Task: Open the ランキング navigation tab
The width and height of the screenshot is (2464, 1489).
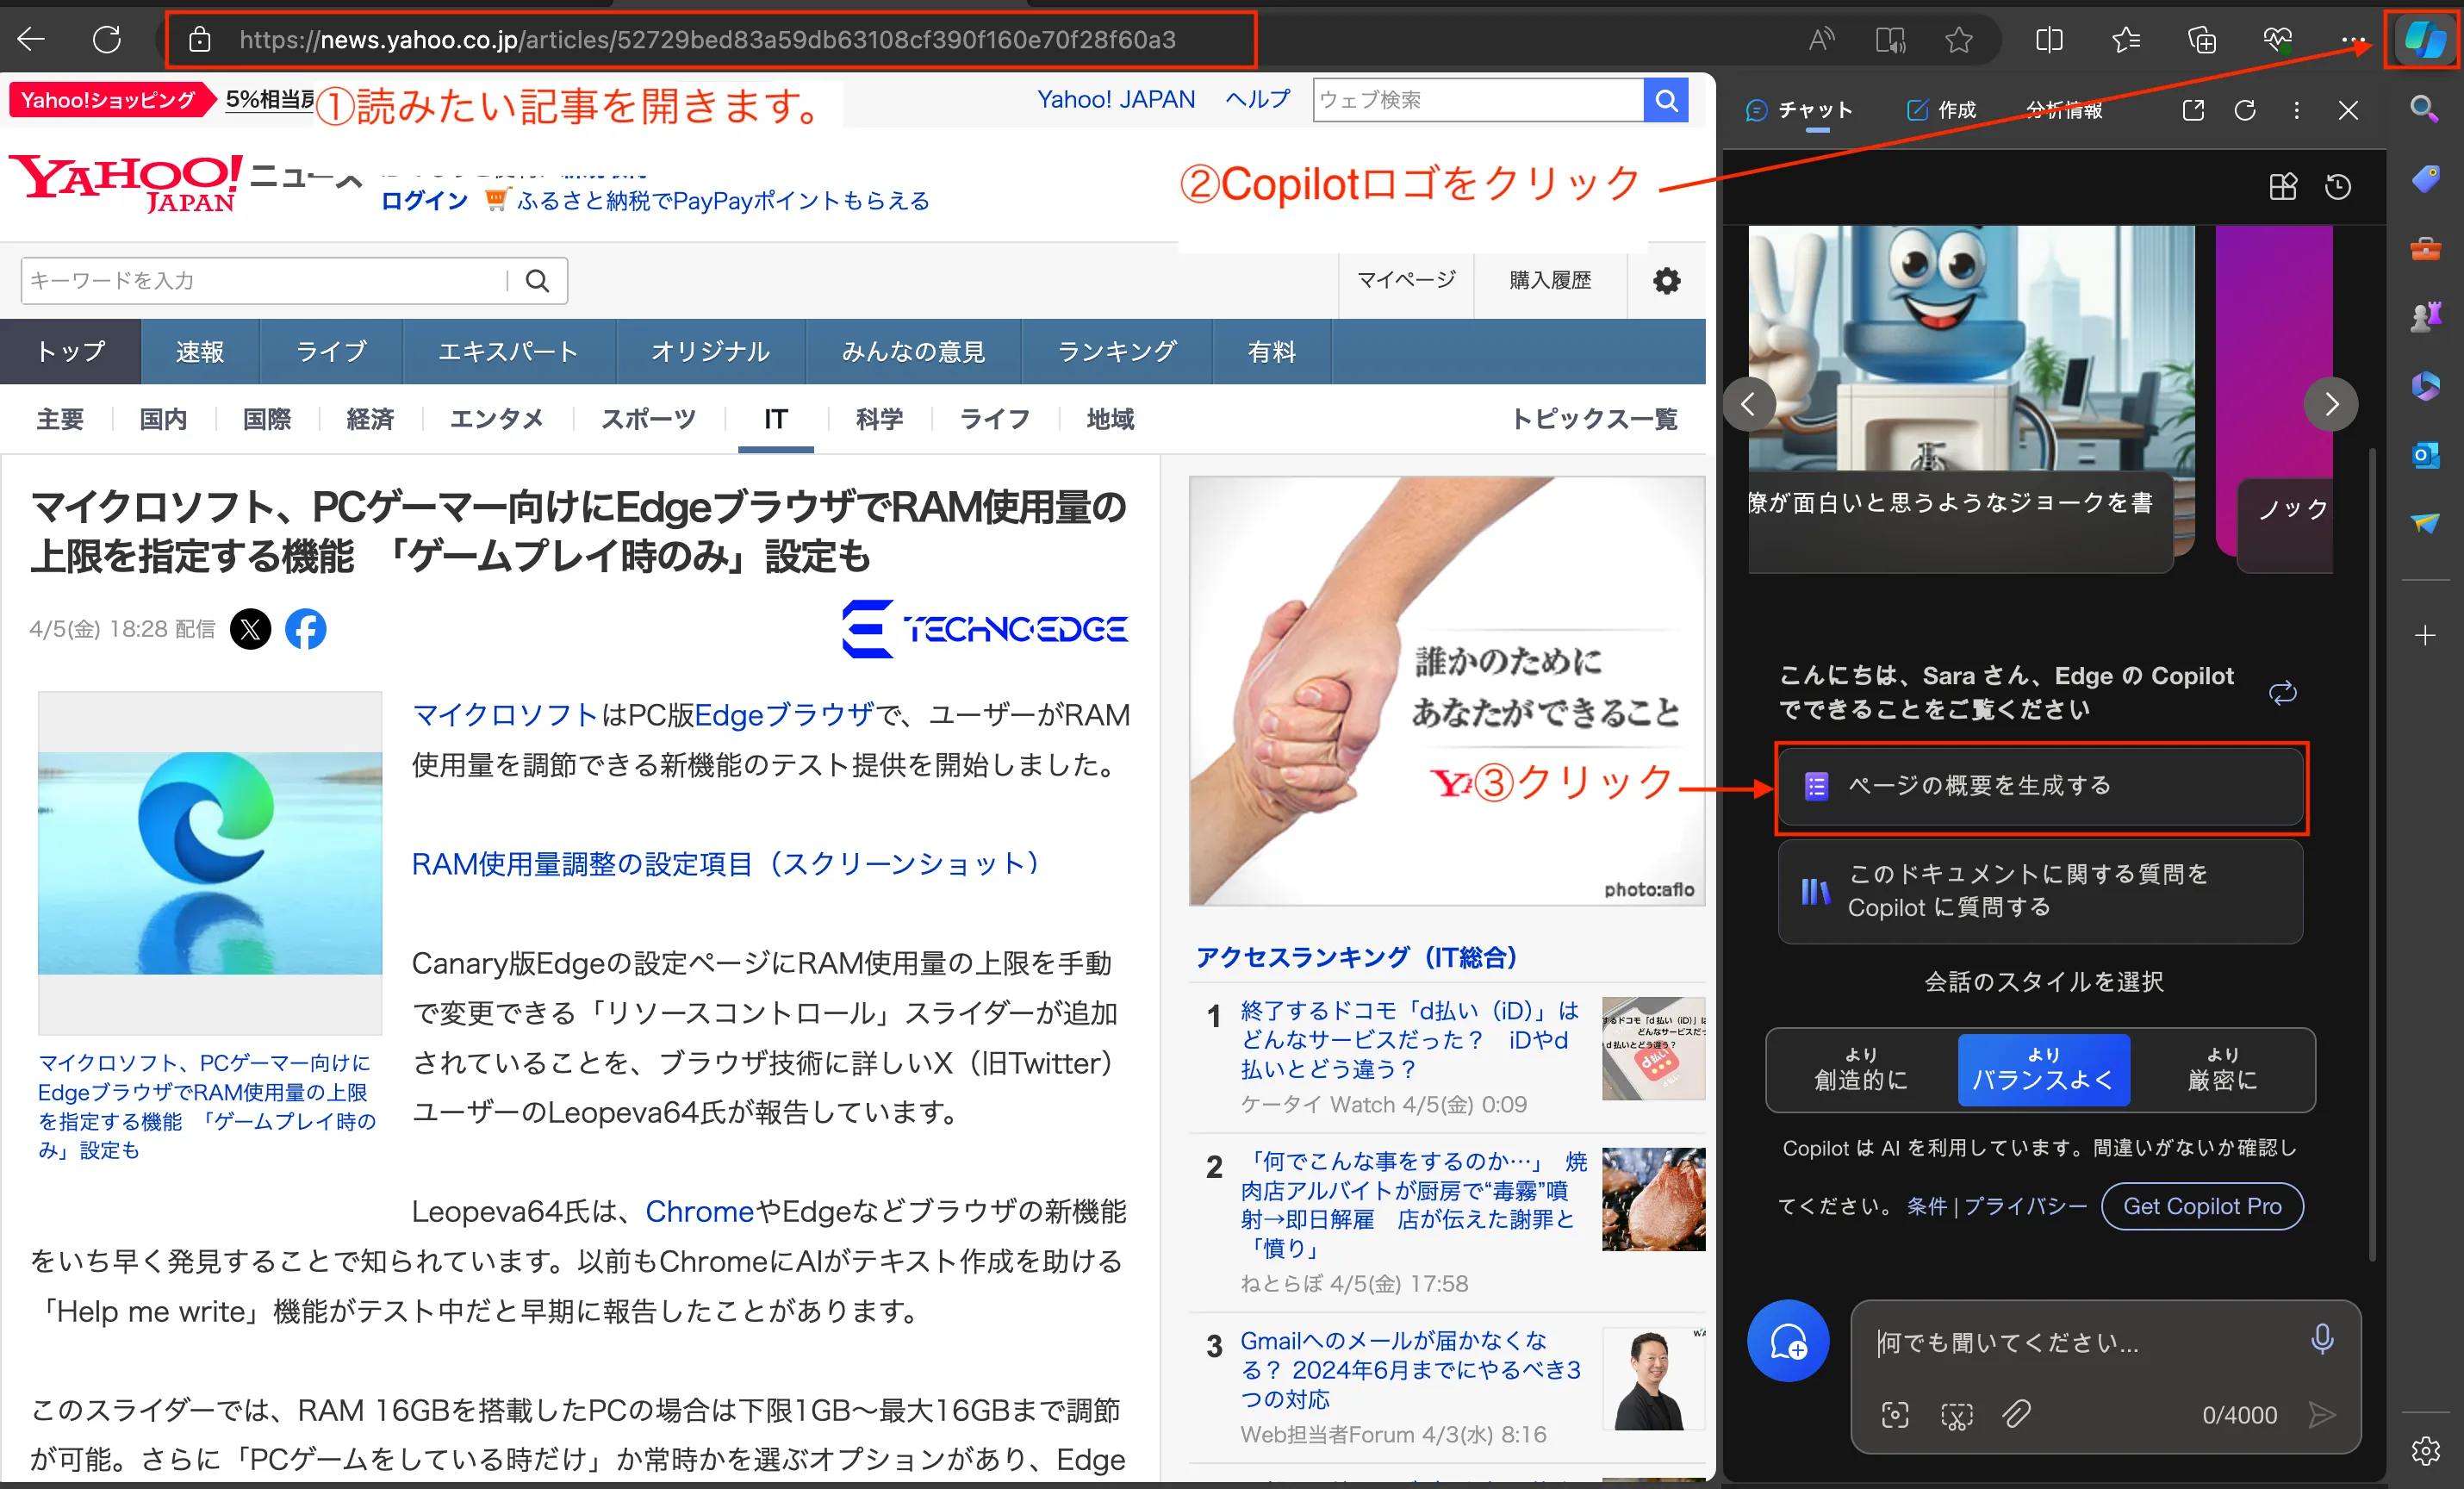Action: click(x=1117, y=352)
